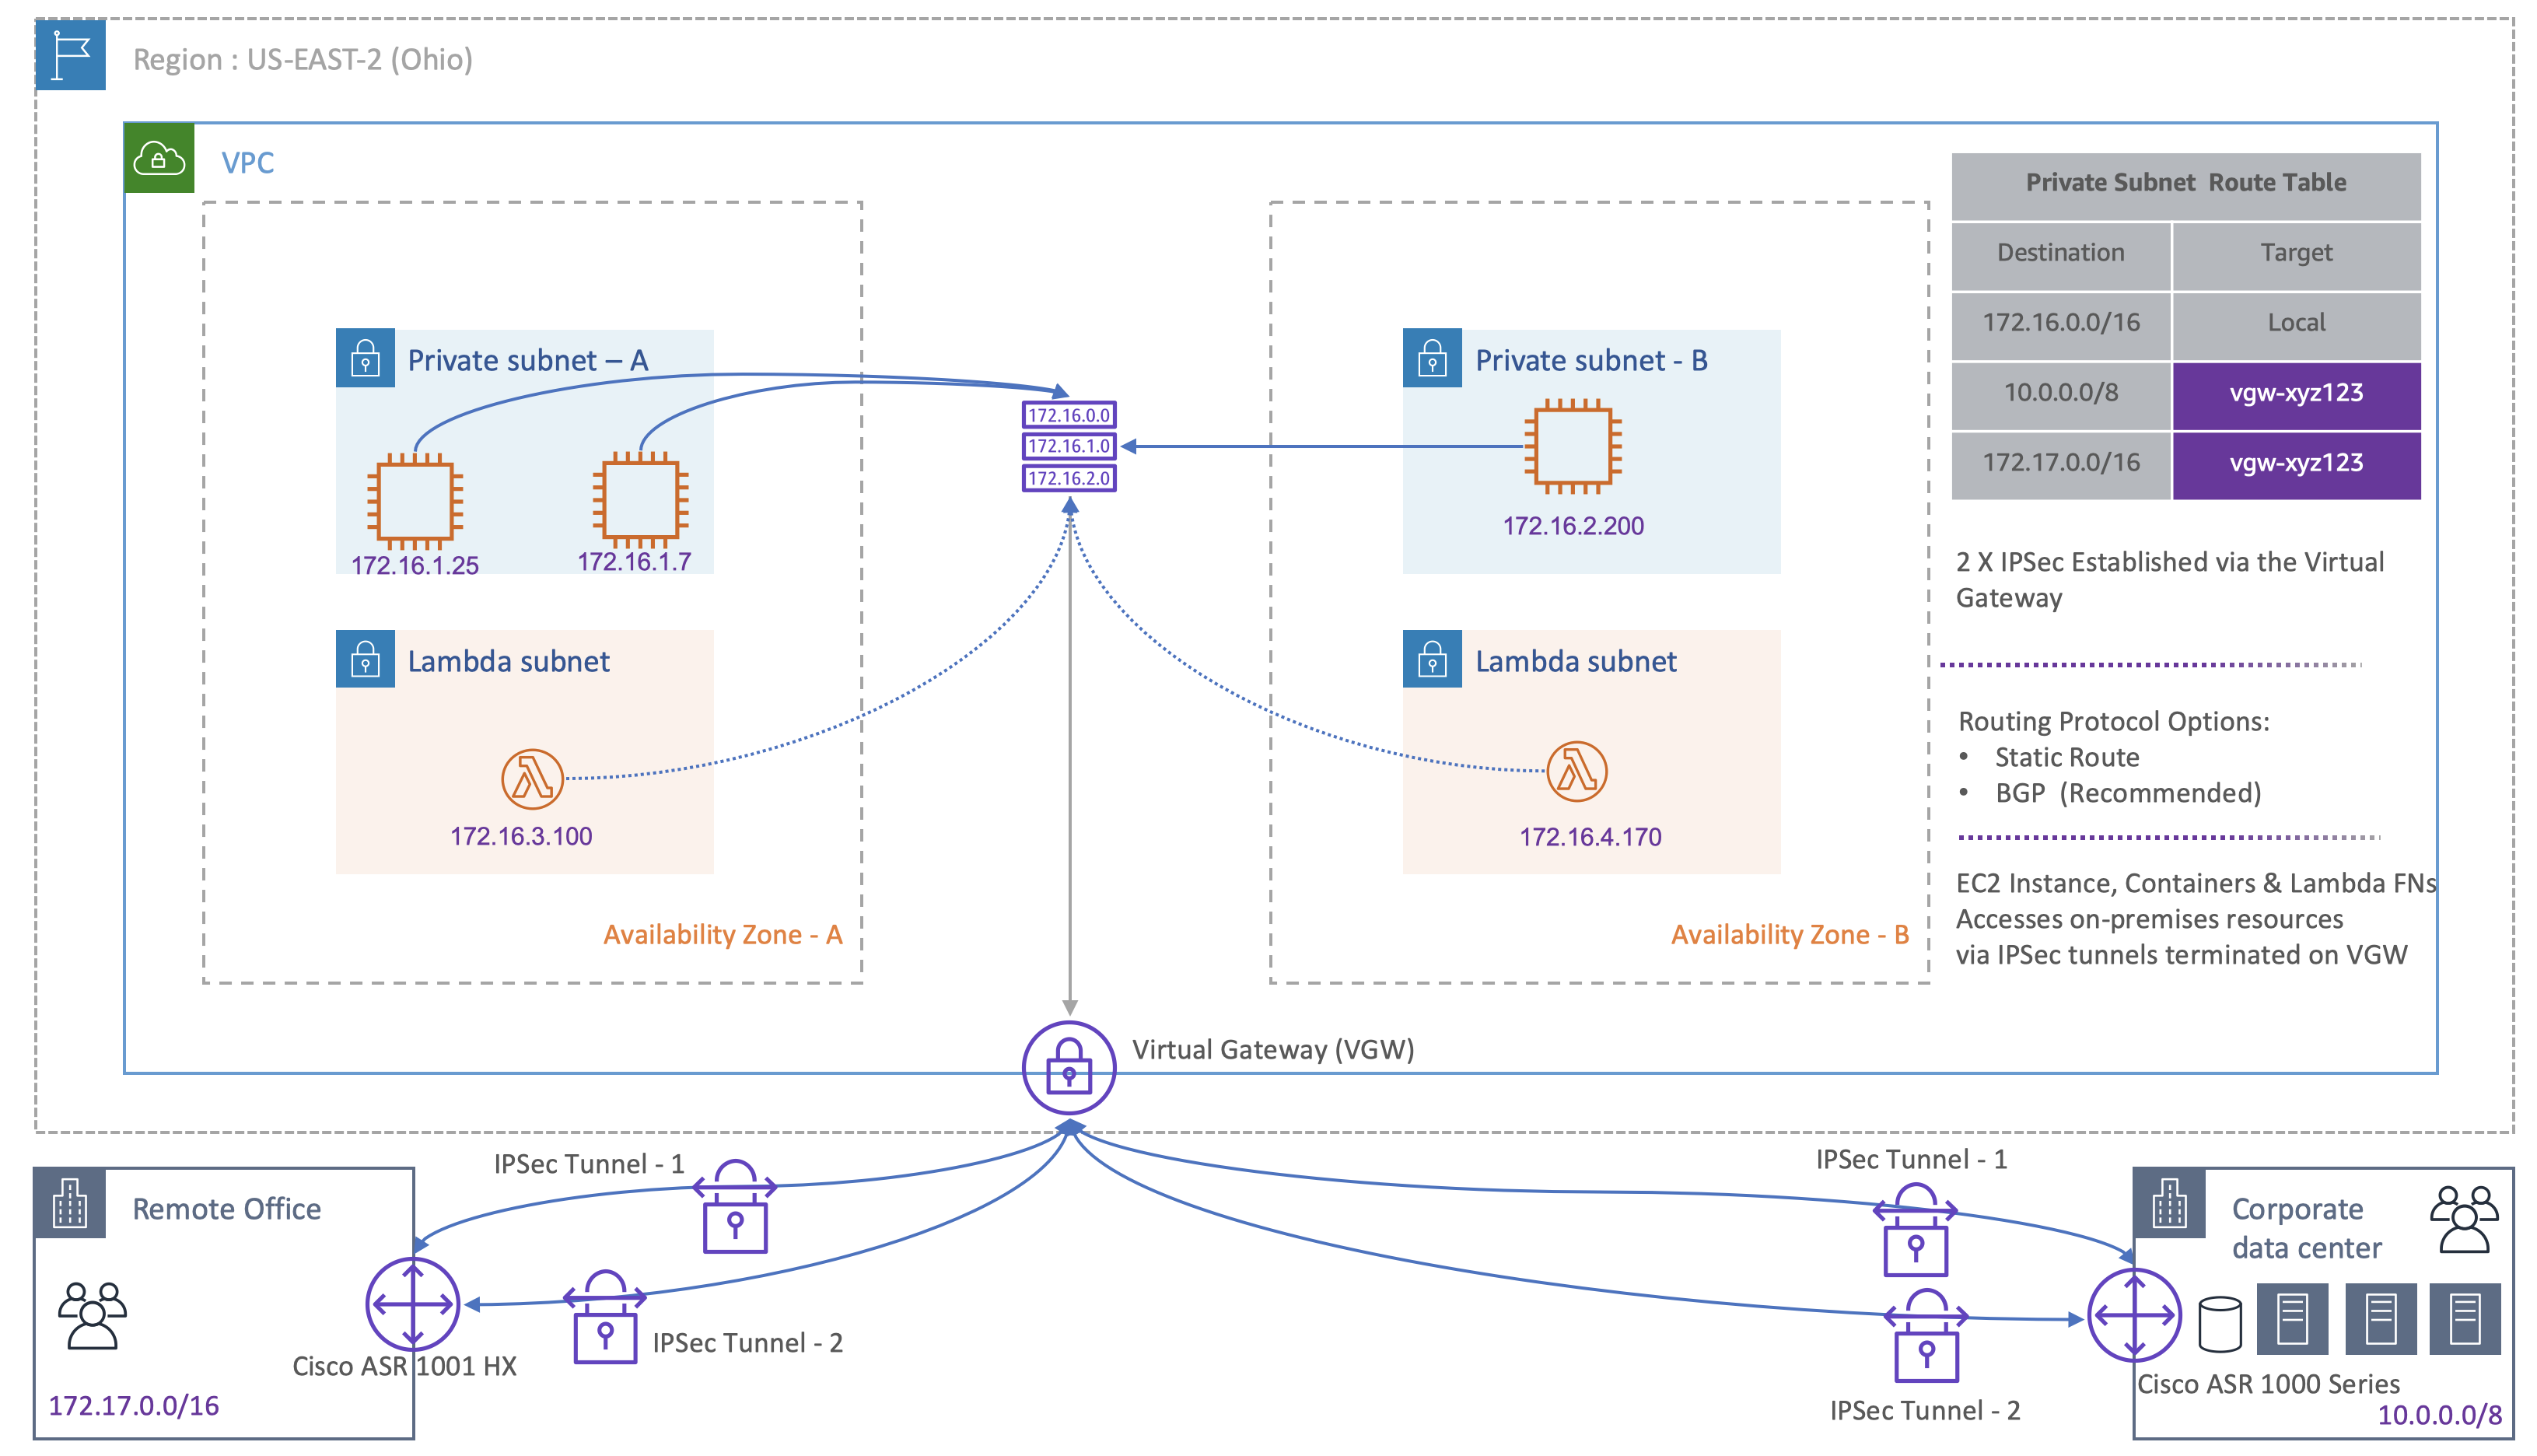The height and width of the screenshot is (1456, 2537).
Task: Select Lambda function icon 172.16.3.100
Action: click(532, 779)
